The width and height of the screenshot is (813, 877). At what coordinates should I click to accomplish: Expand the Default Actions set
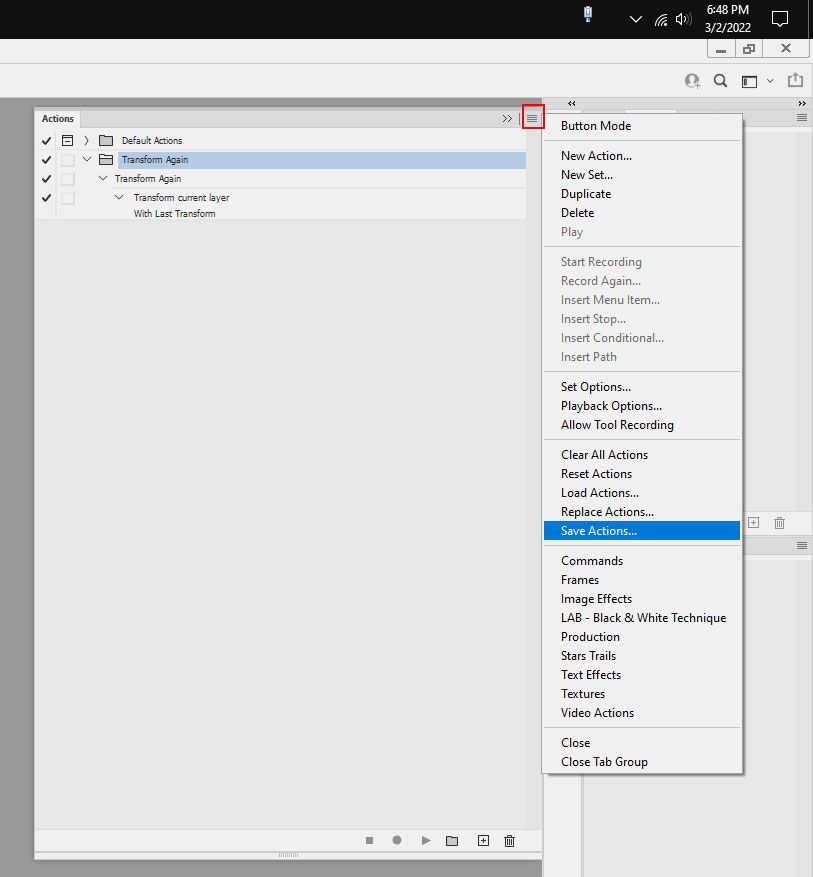(x=85, y=140)
